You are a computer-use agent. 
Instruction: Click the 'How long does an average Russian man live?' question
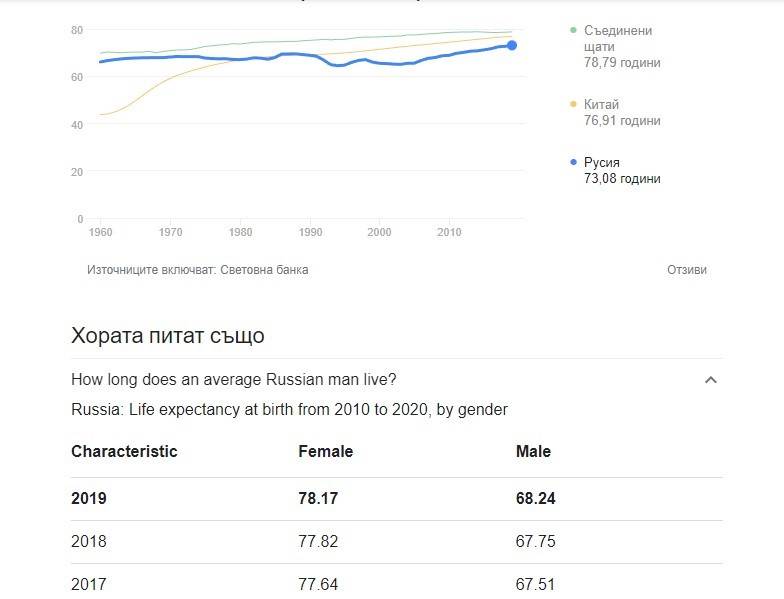234,380
